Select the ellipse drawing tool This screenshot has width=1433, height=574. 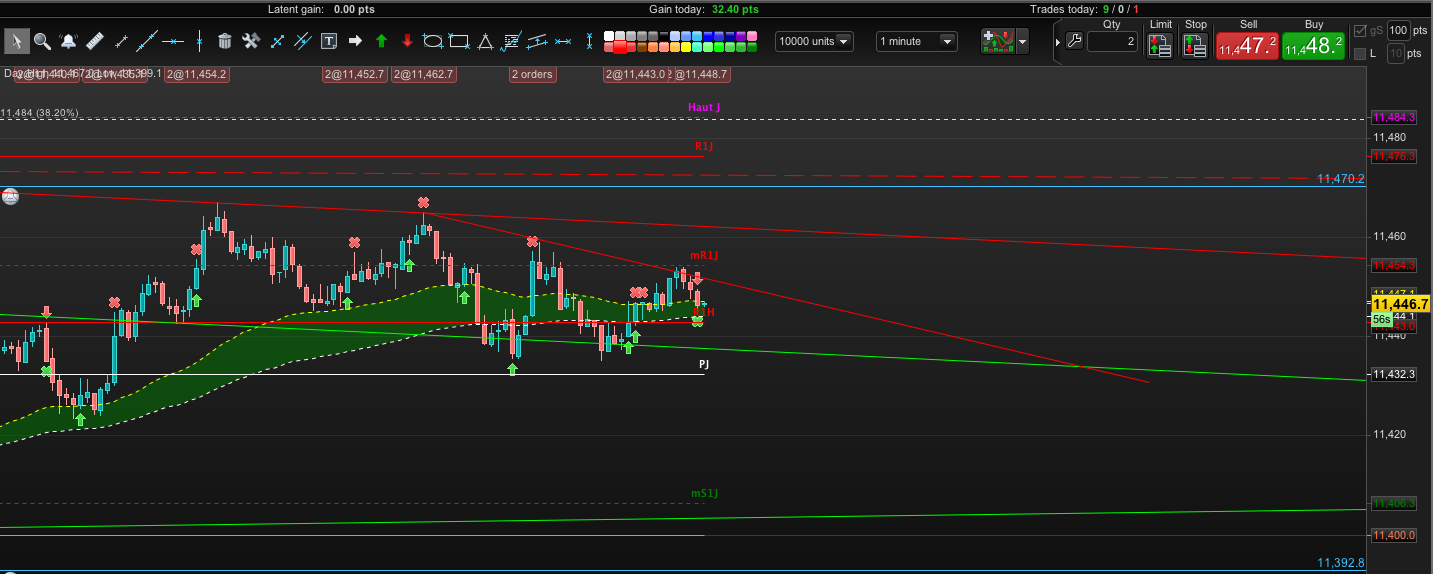(433, 41)
